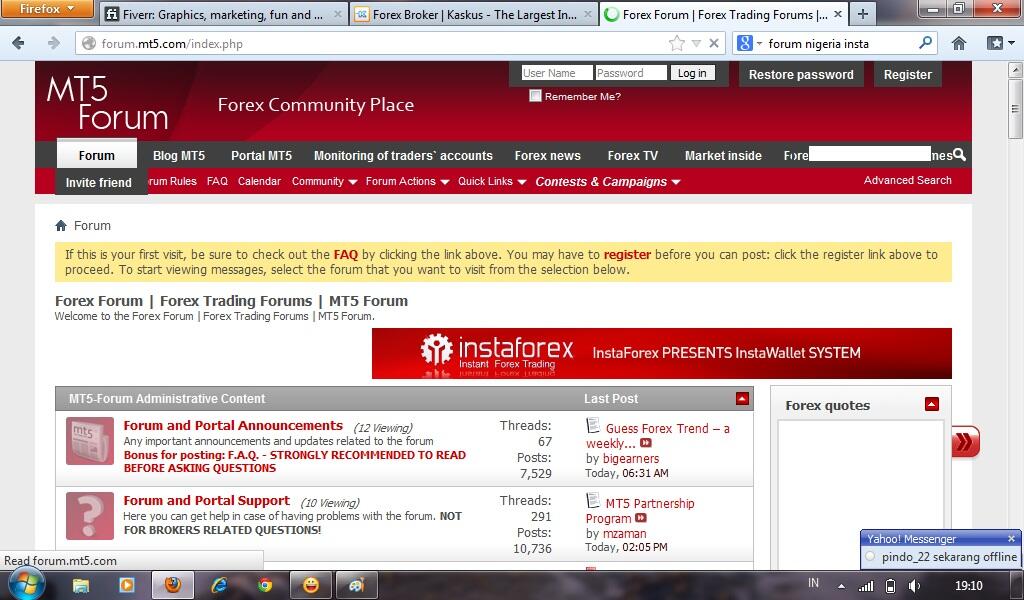Open Windows Explorer from taskbar
This screenshot has width=1024, height=600.
click(80, 585)
